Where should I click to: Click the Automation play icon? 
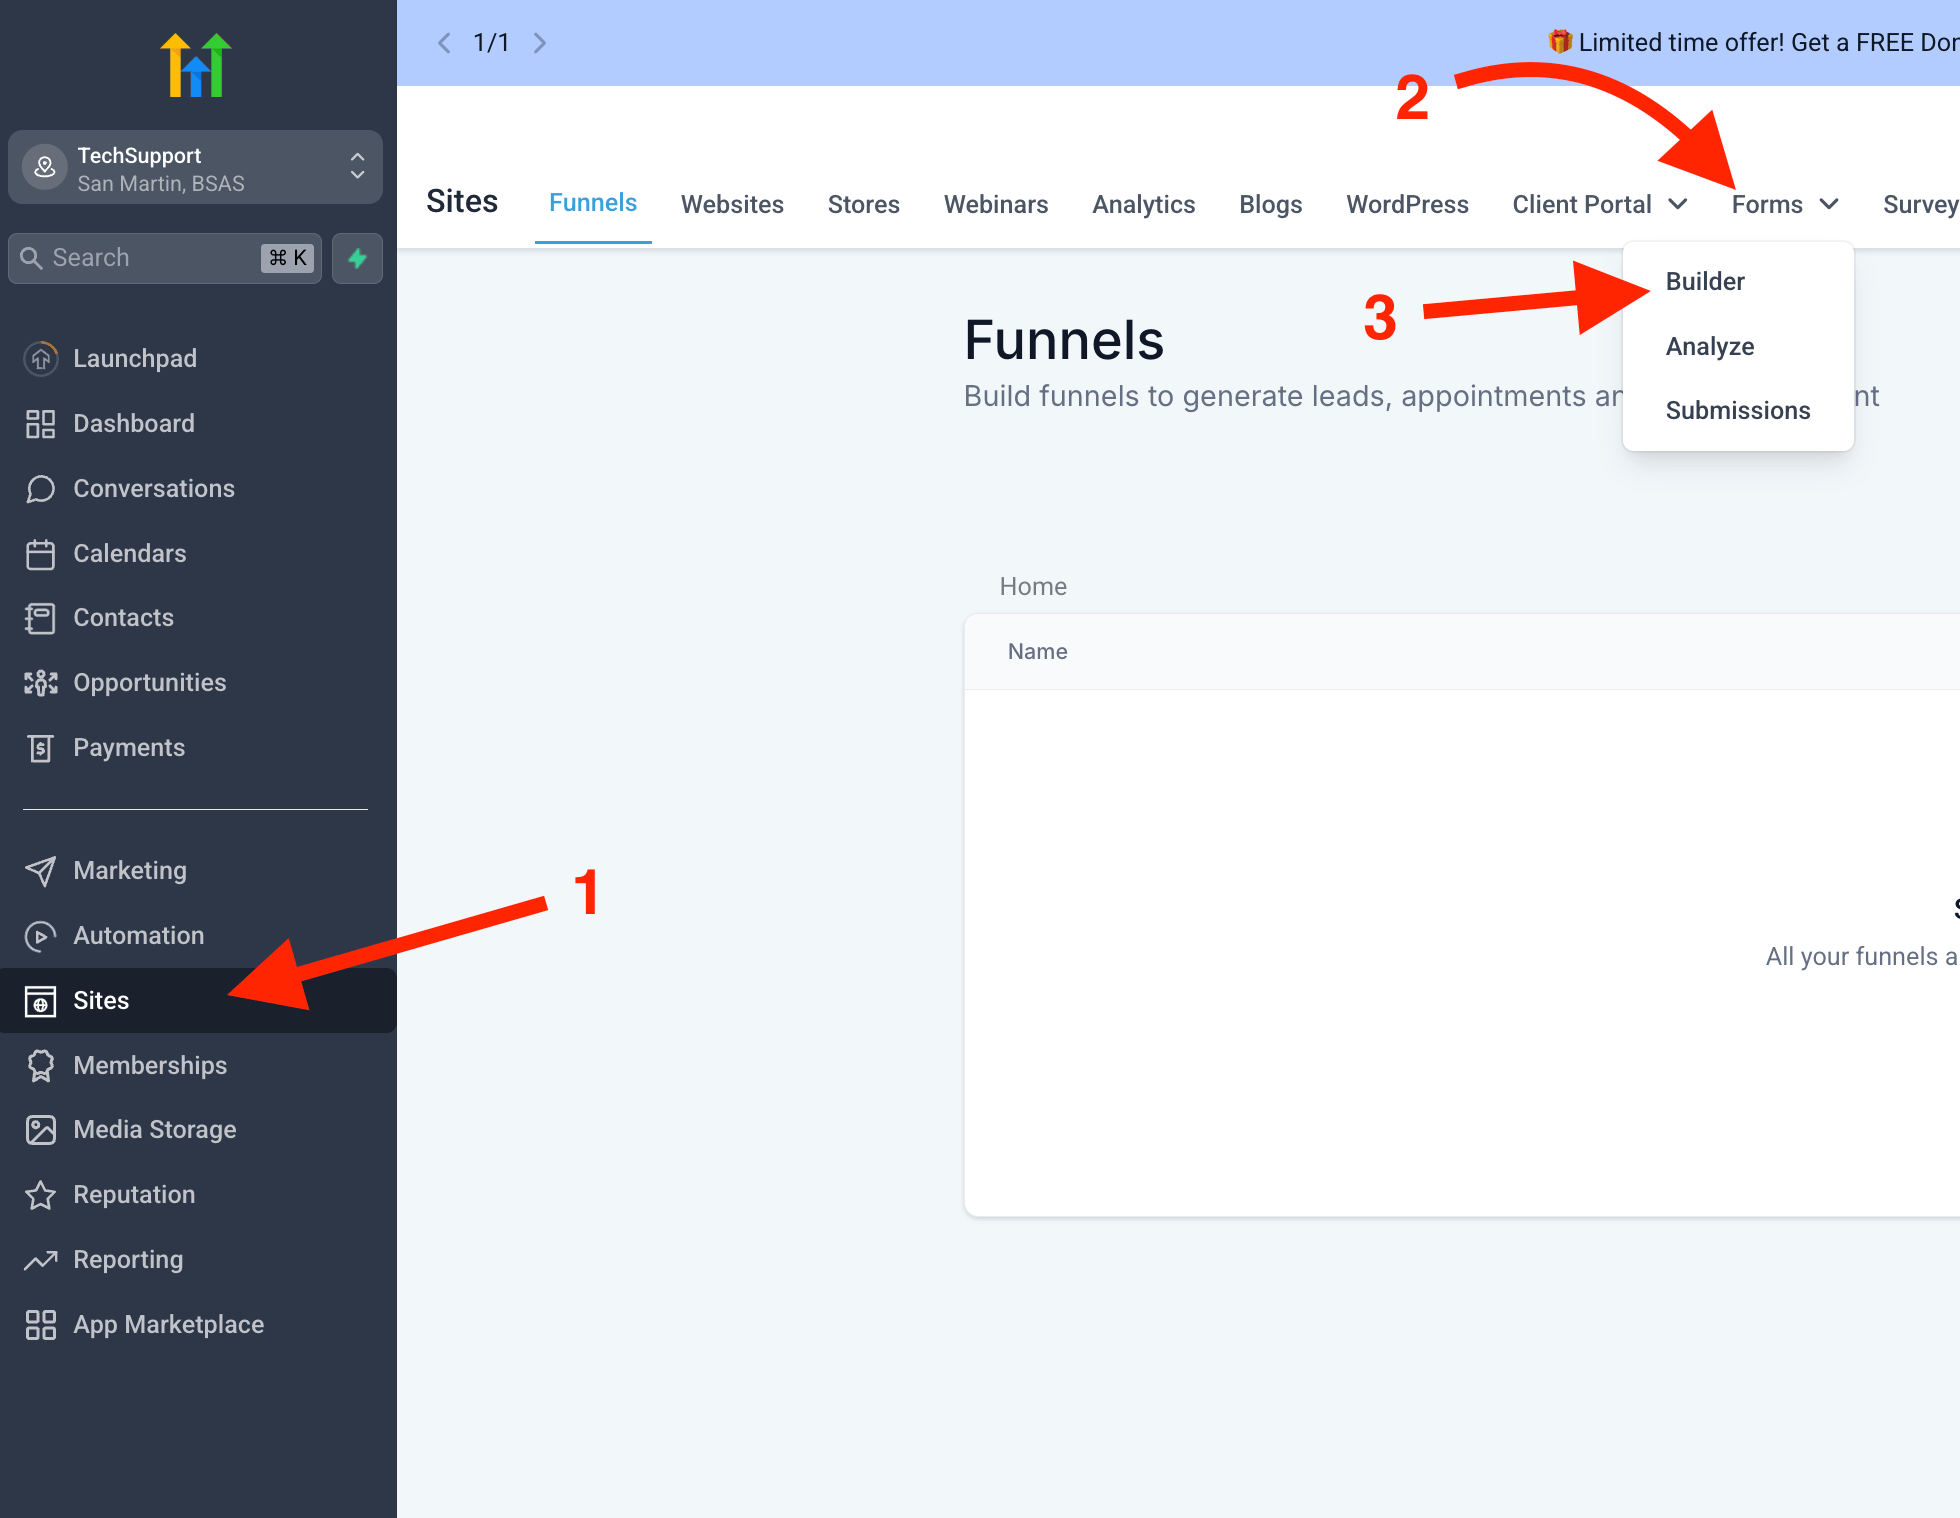pyautogui.click(x=41, y=935)
